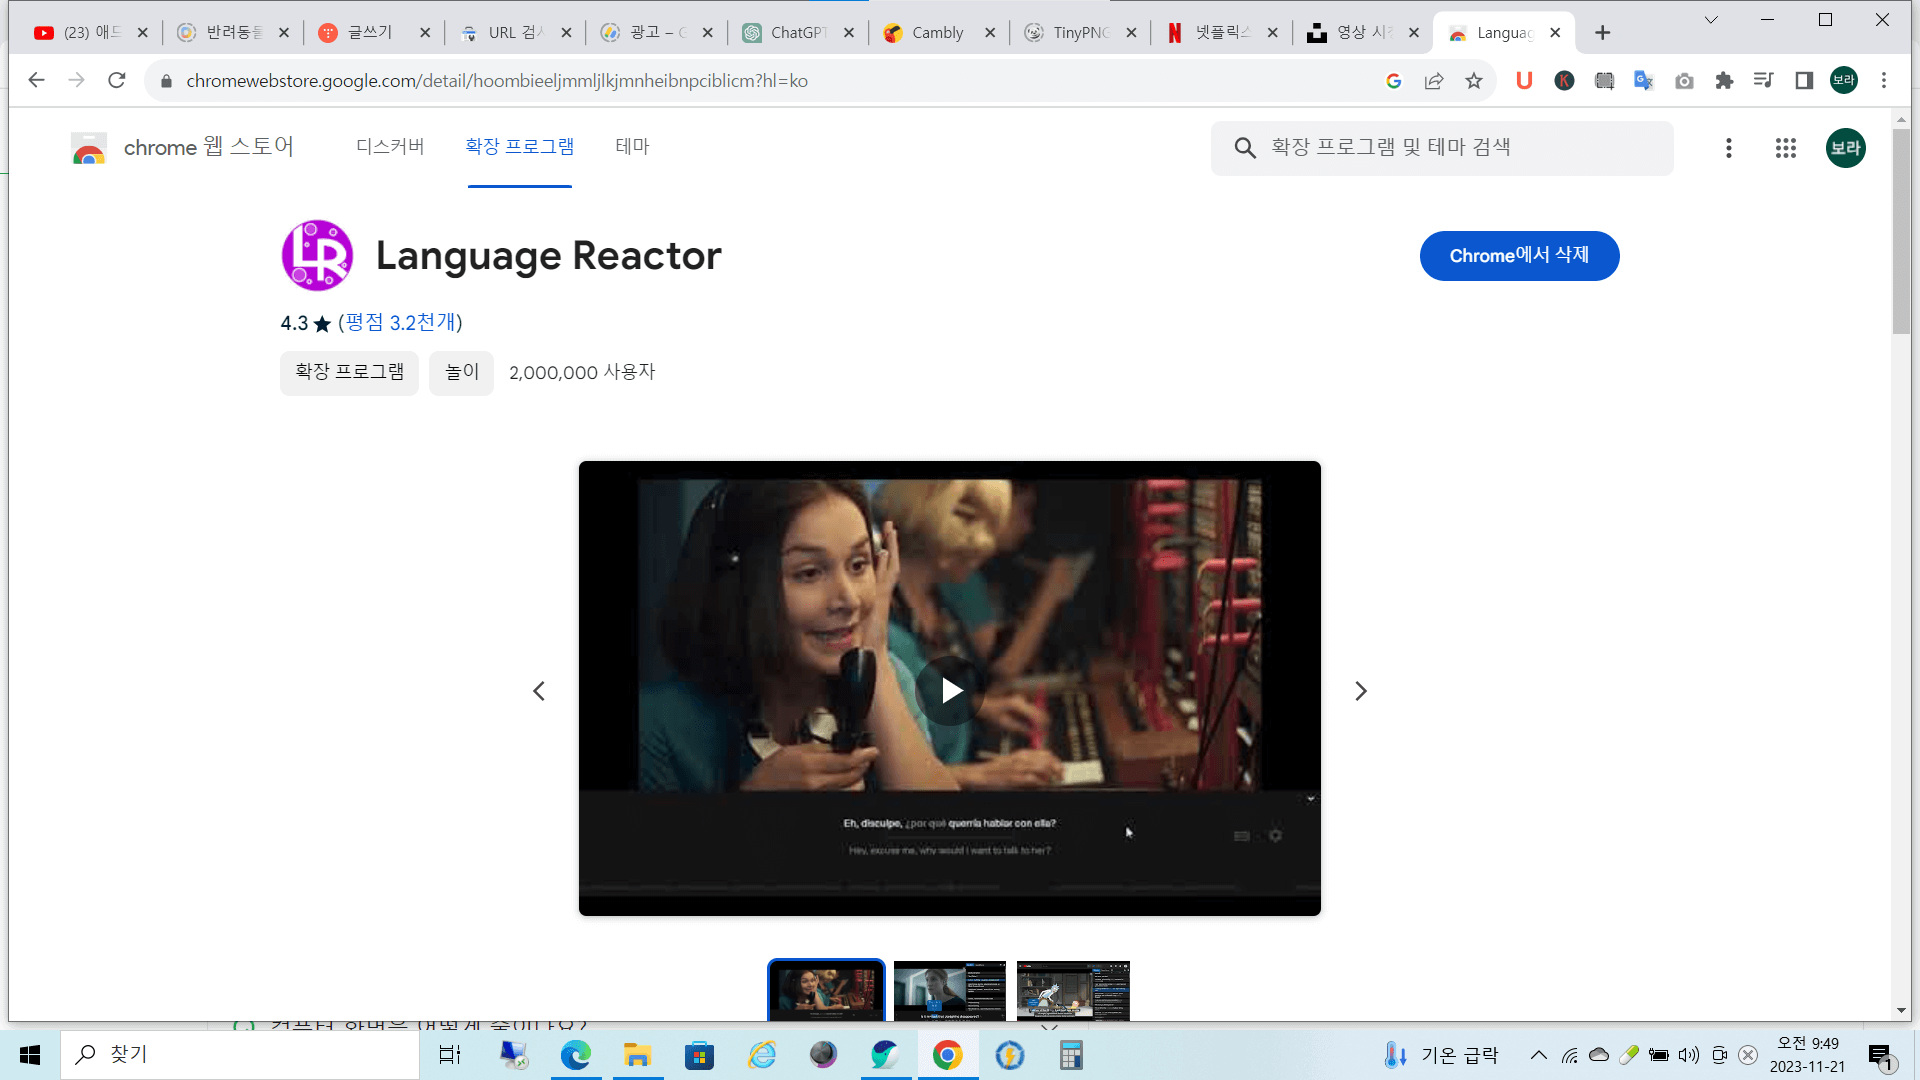1920x1080 pixels.
Task: Switch to the Cambly tab
Action: (x=937, y=33)
